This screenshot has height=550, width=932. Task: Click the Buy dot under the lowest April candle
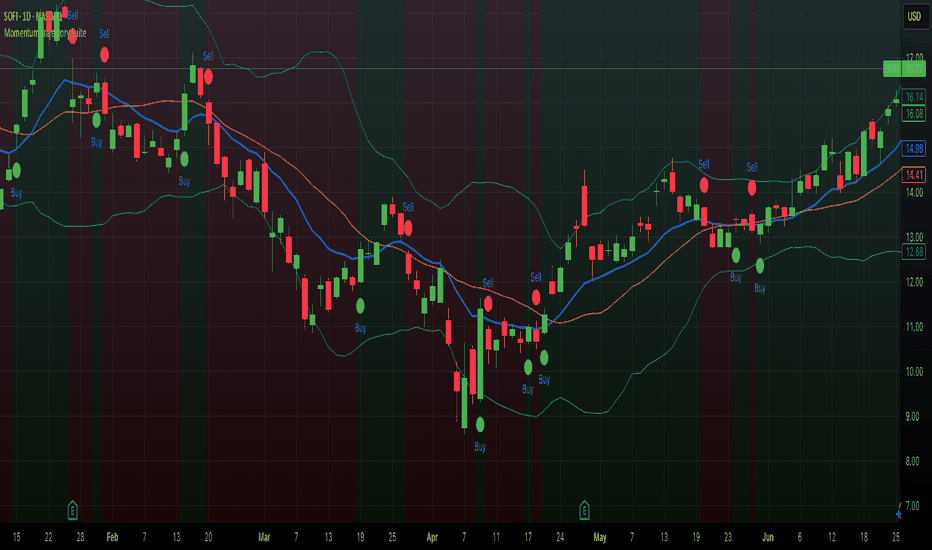coord(480,425)
